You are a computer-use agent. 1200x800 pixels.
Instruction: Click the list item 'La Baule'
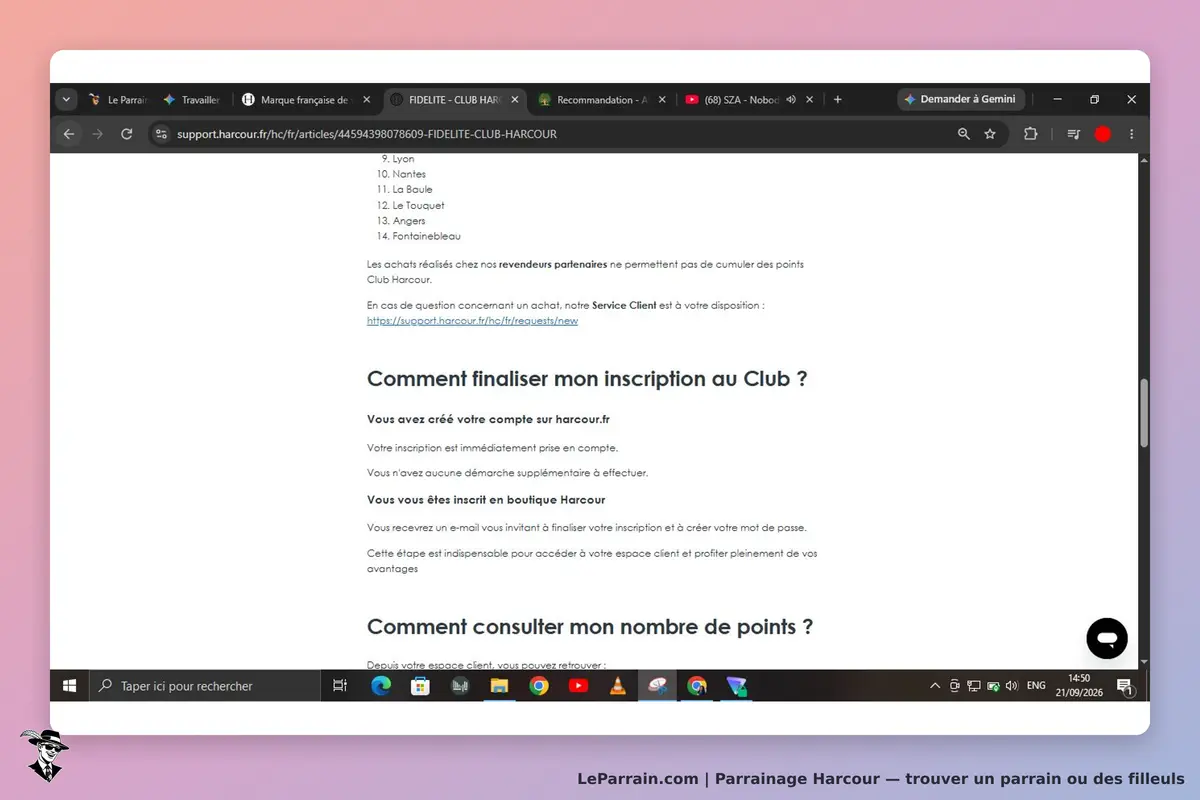[x=412, y=189]
